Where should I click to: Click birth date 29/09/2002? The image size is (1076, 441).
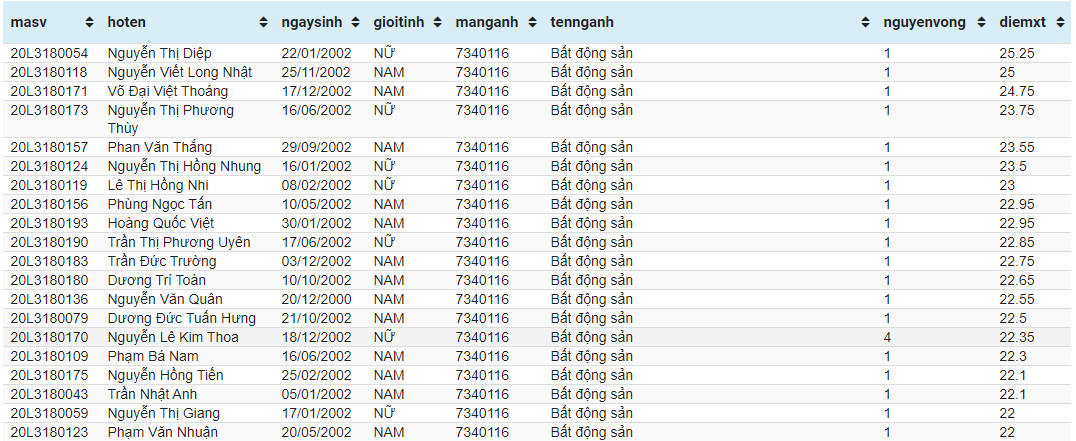[x=316, y=147]
